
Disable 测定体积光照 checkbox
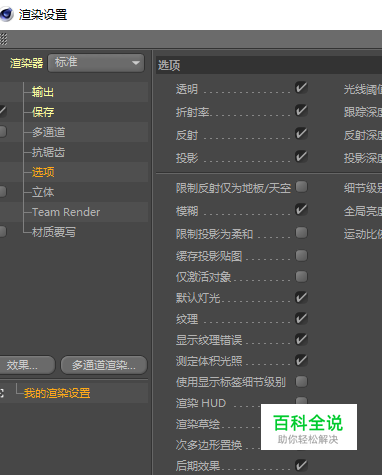pos(301,360)
